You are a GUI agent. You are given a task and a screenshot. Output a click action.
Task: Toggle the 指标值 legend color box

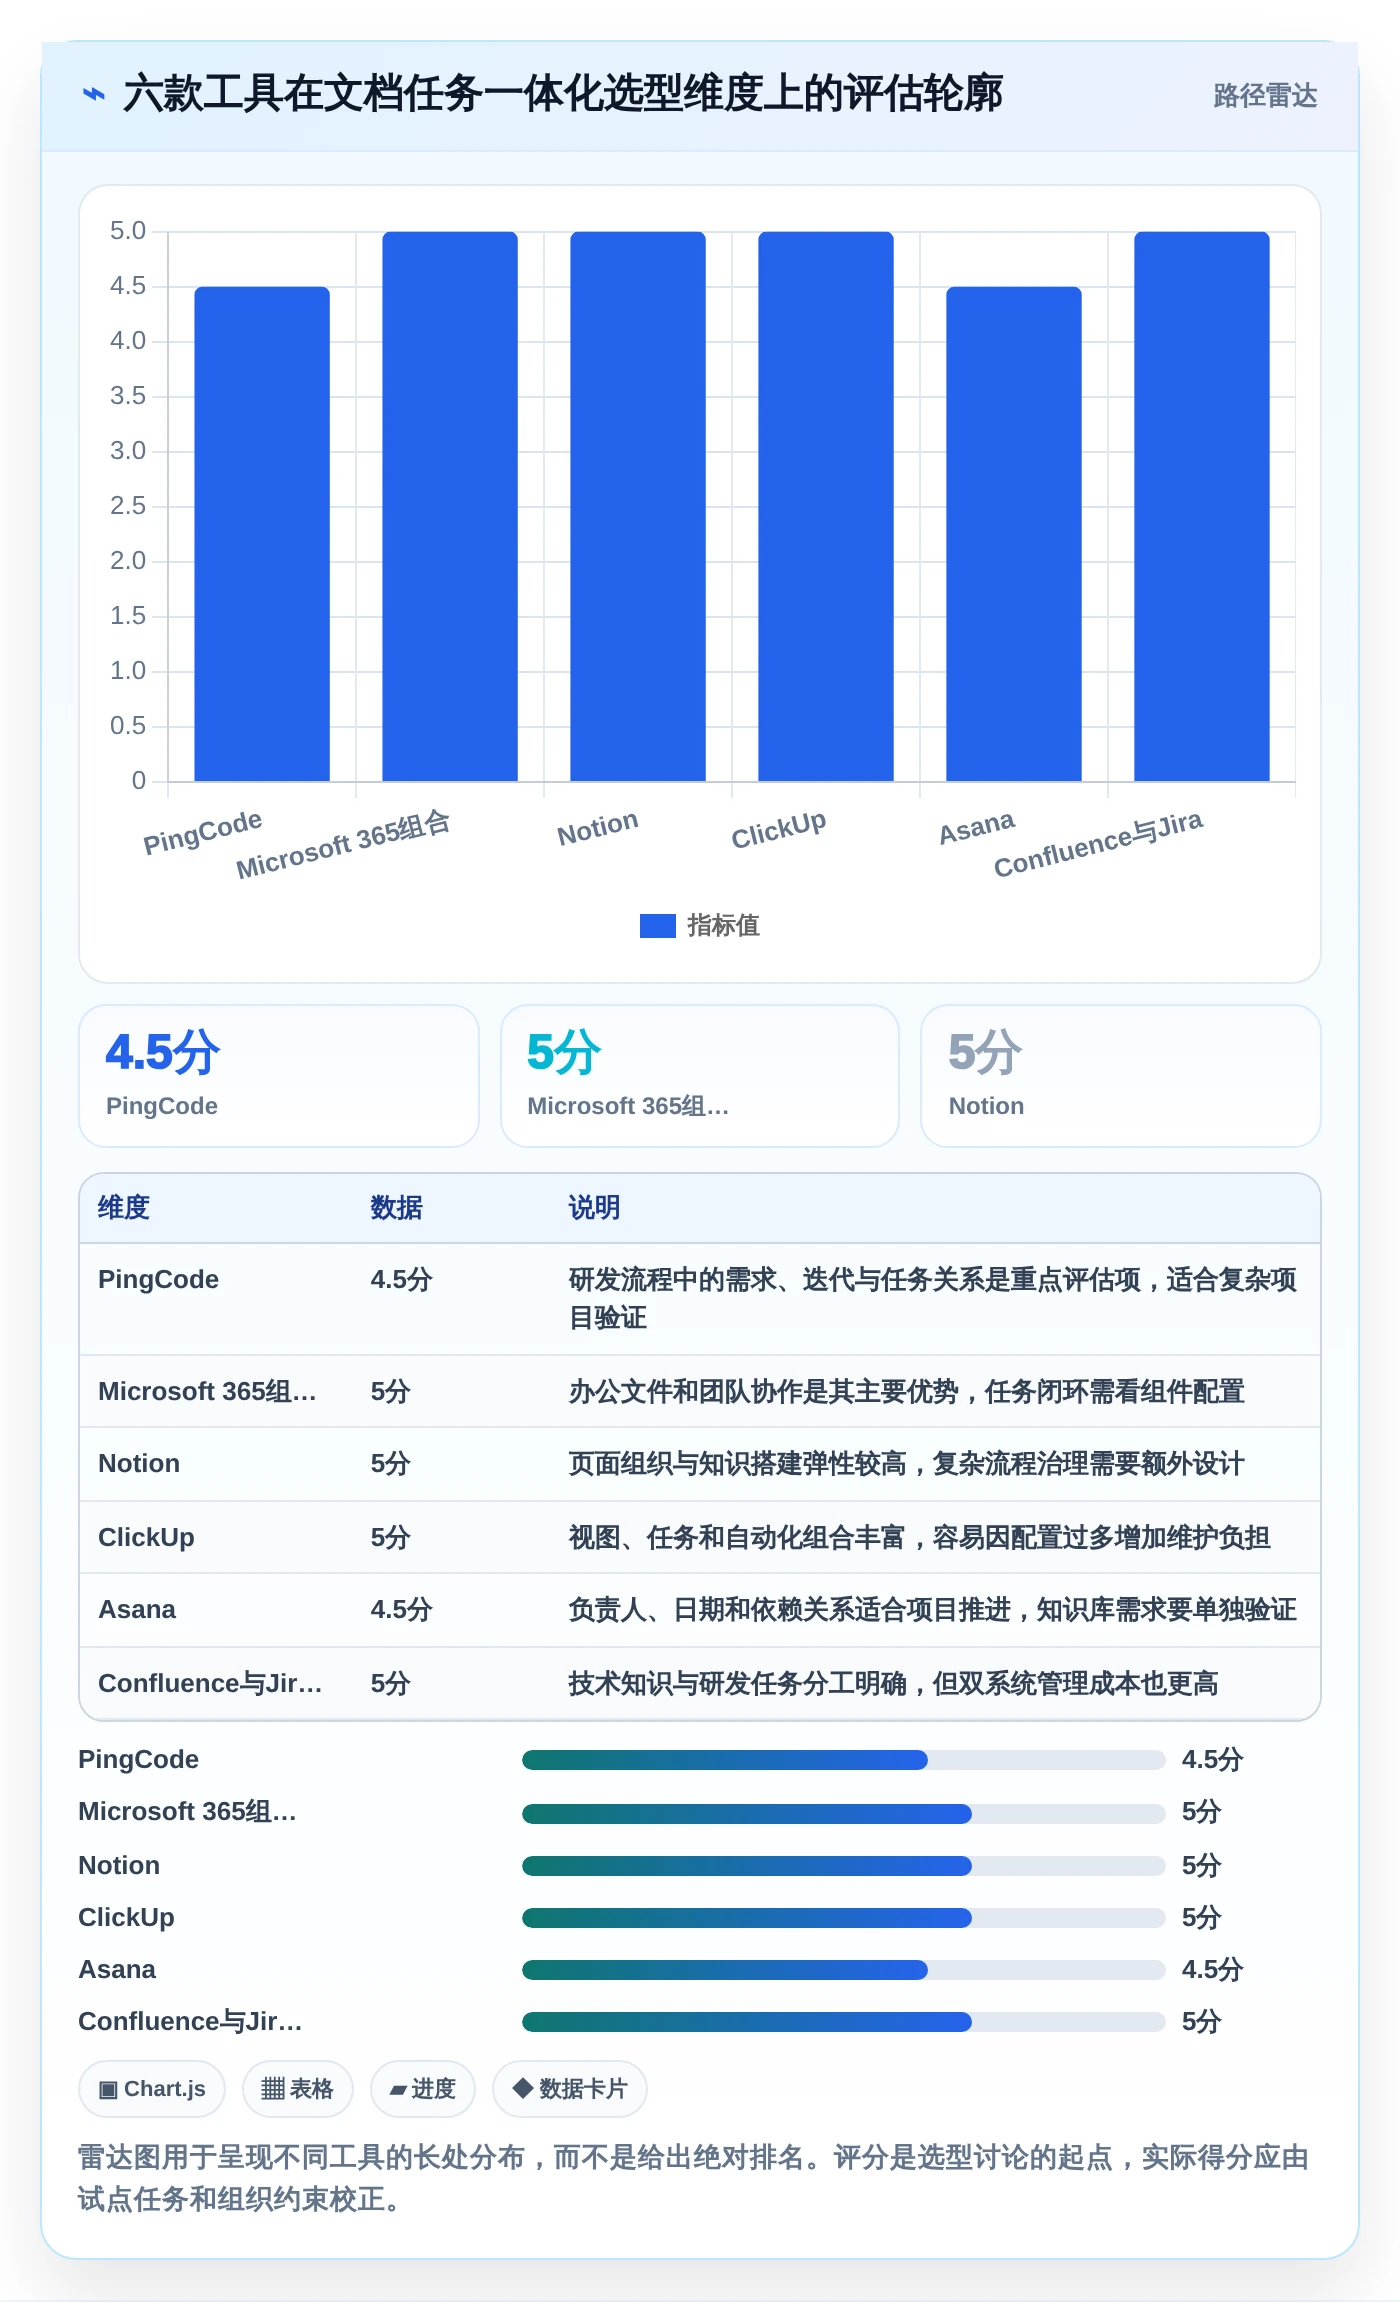click(x=657, y=926)
